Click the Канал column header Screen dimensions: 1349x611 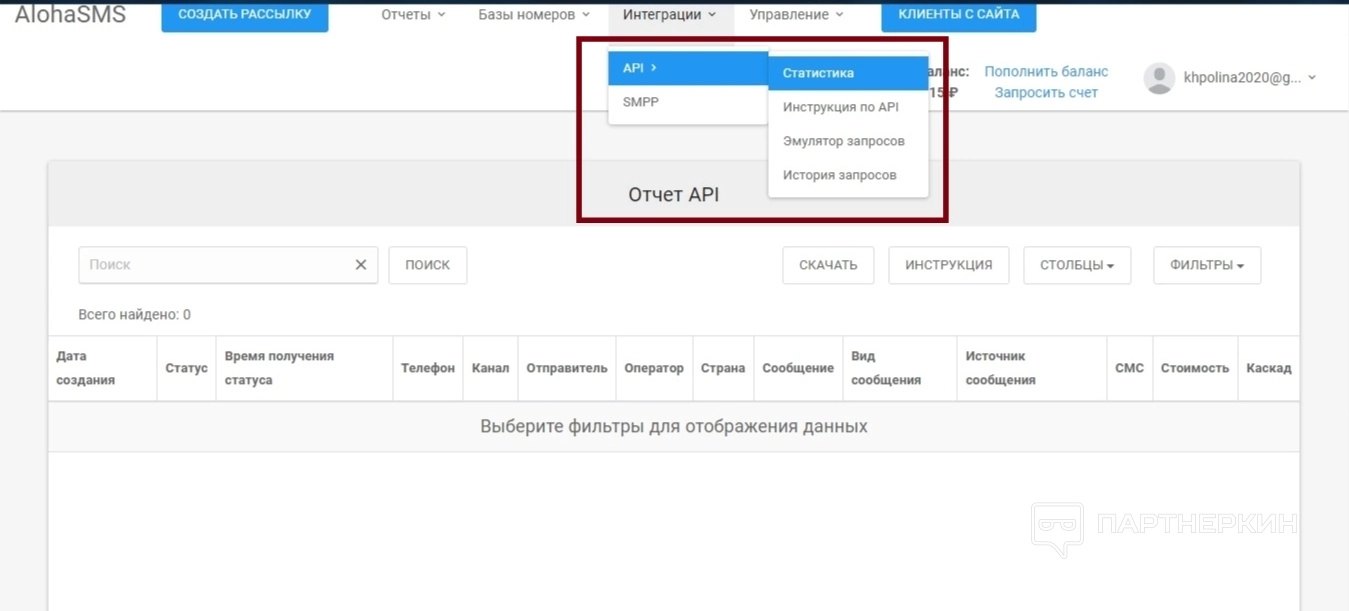[490, 368]
